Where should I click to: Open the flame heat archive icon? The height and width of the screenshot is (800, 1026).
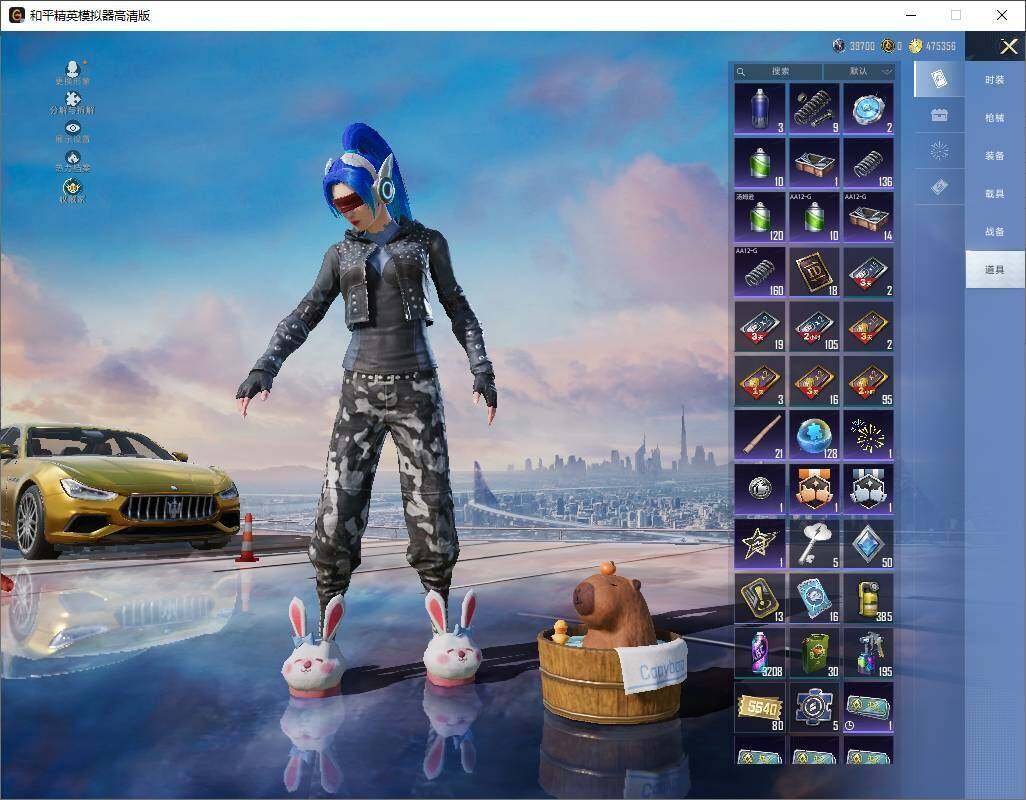coord(73,161)
